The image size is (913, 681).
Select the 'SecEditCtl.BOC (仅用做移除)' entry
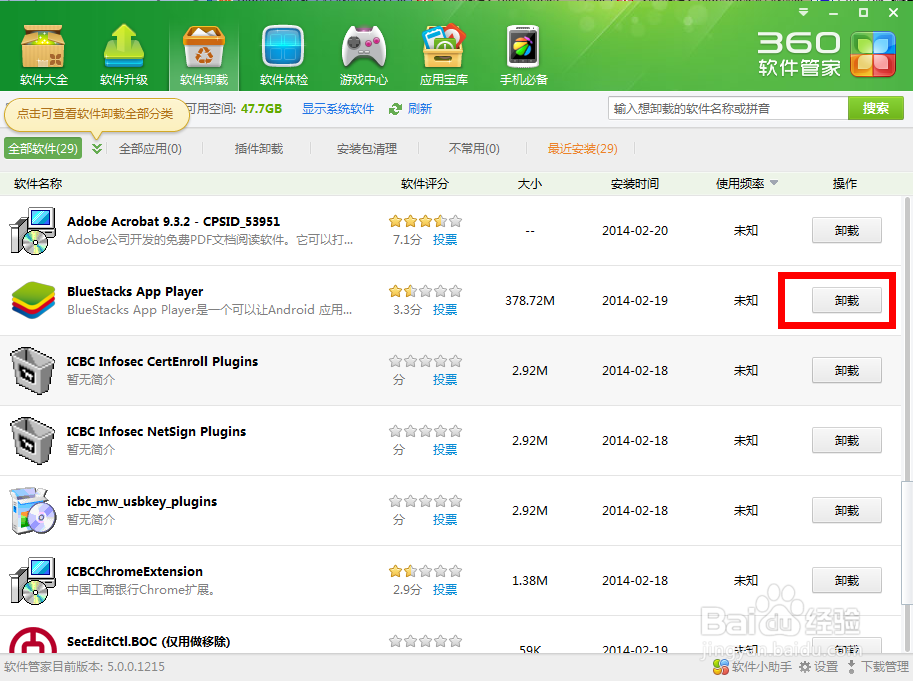click(x=148, y=641)
